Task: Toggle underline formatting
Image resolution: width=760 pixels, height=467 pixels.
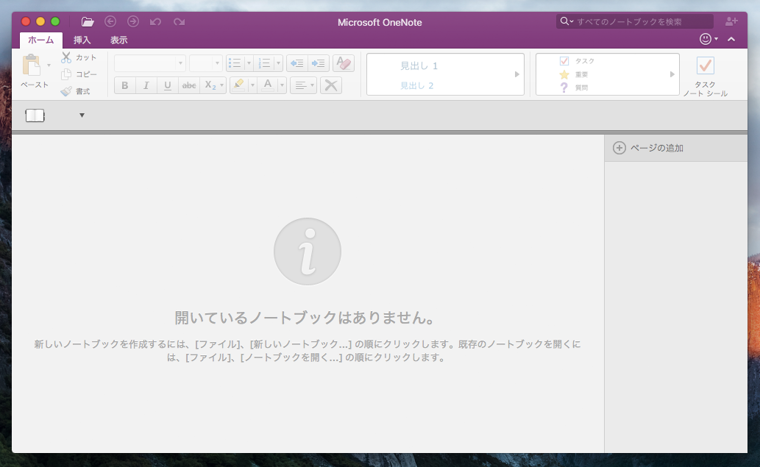Action: pos(167,85)
